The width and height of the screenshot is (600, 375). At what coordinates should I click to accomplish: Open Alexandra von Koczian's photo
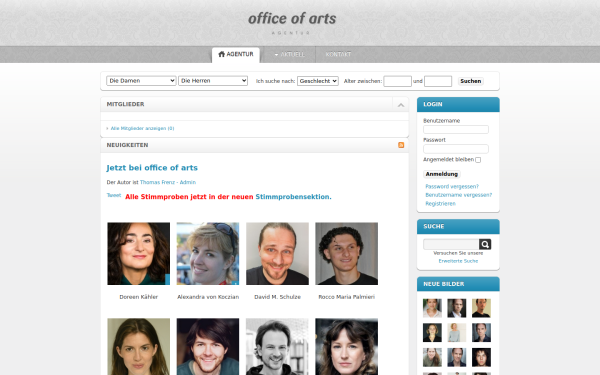click(208, 254)
